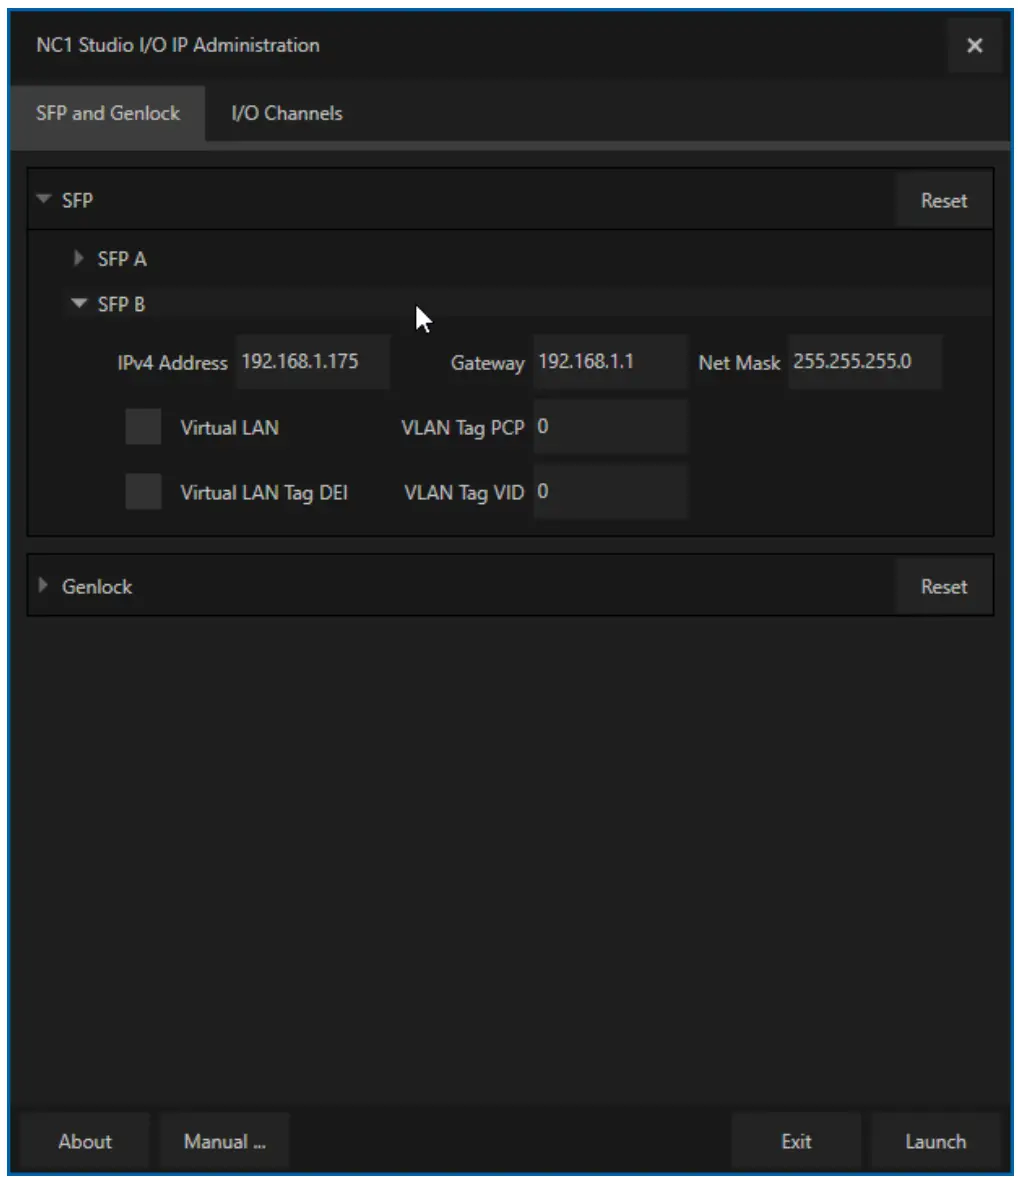
Task: Close the NC1 Studio I/O administration window
Action: 974,46
